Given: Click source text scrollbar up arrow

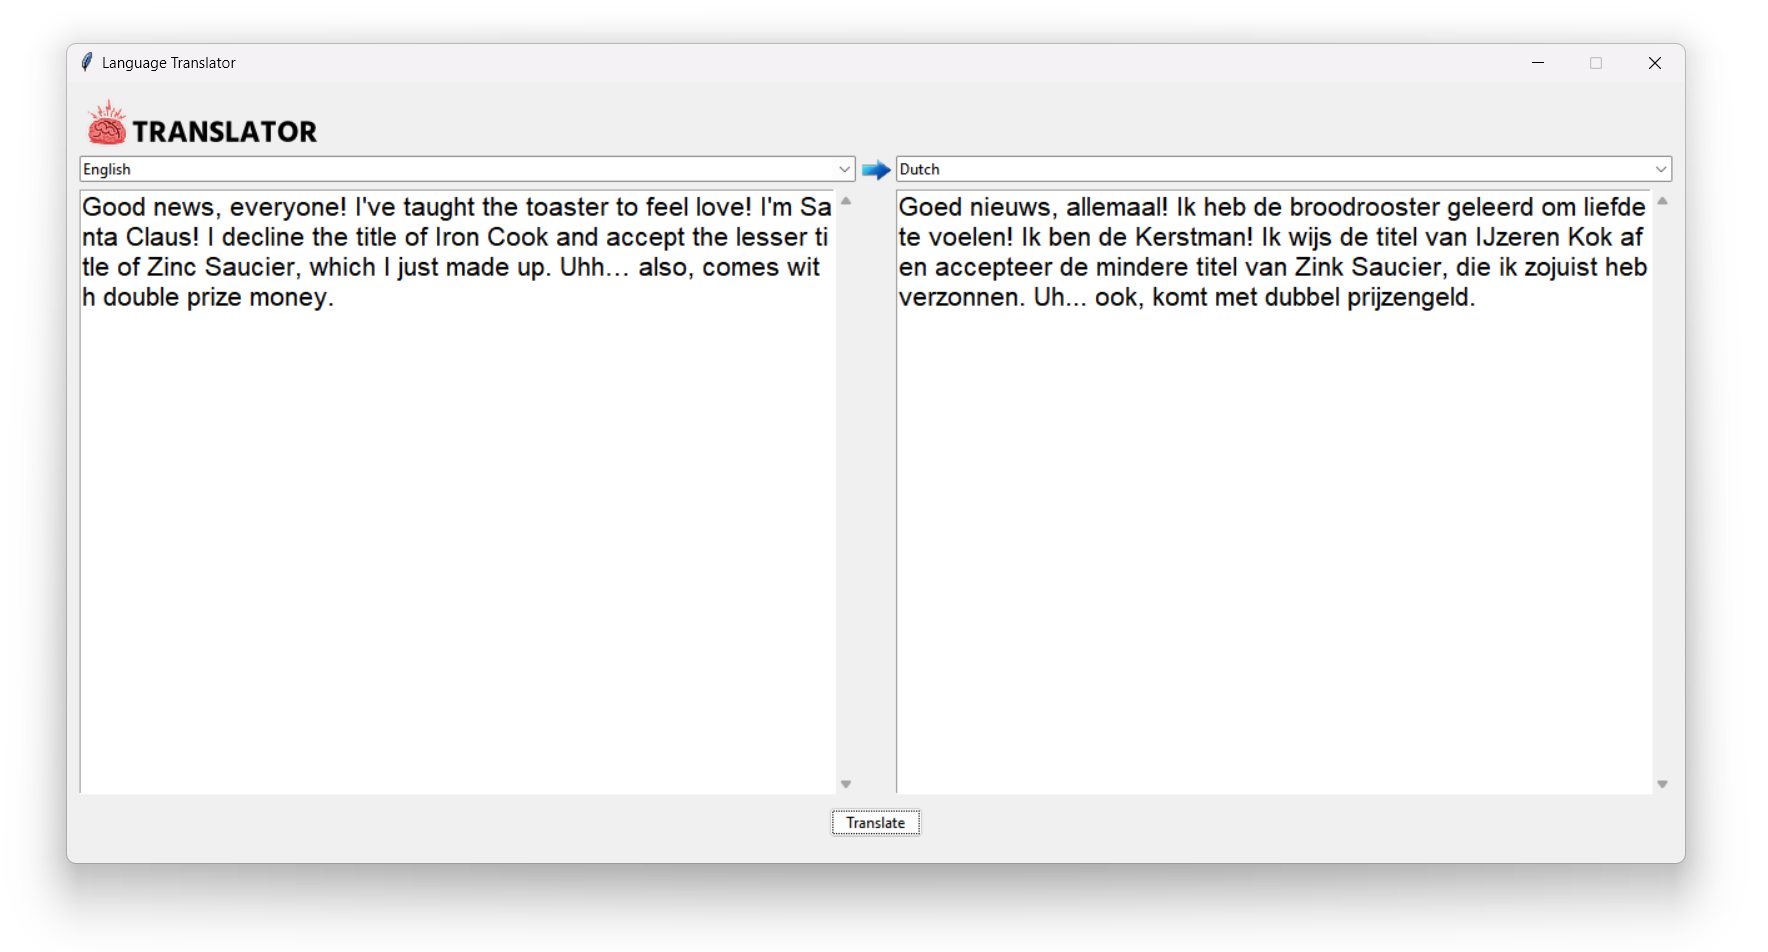Looking at the screenshot, I should pyautogui.click(x=846, y=201).
